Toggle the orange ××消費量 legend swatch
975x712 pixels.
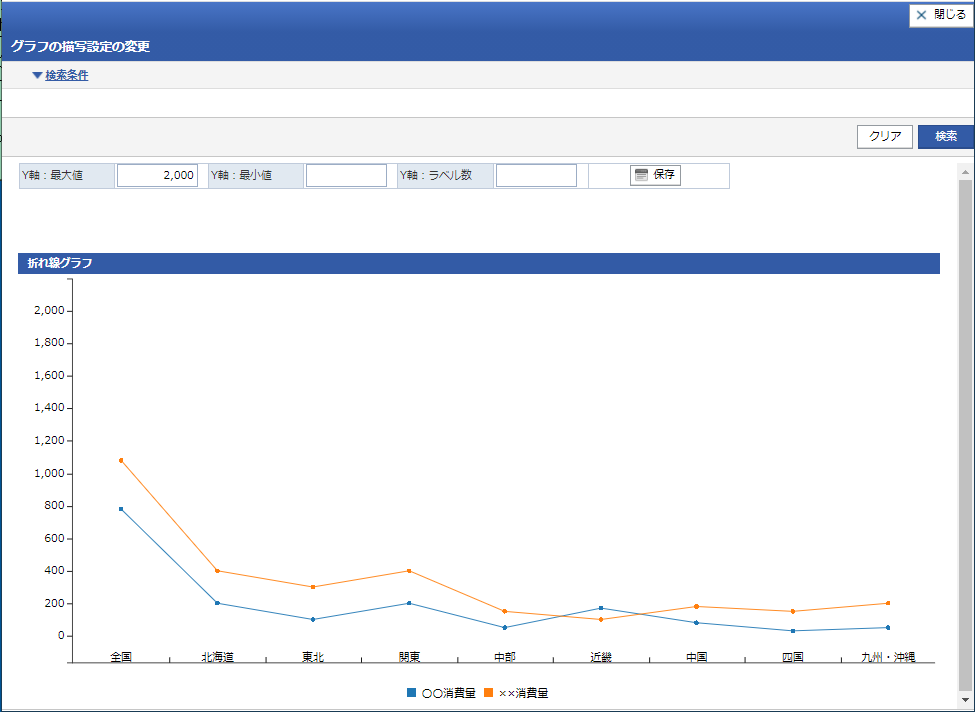pyautogui.click(x=488, y=692)
